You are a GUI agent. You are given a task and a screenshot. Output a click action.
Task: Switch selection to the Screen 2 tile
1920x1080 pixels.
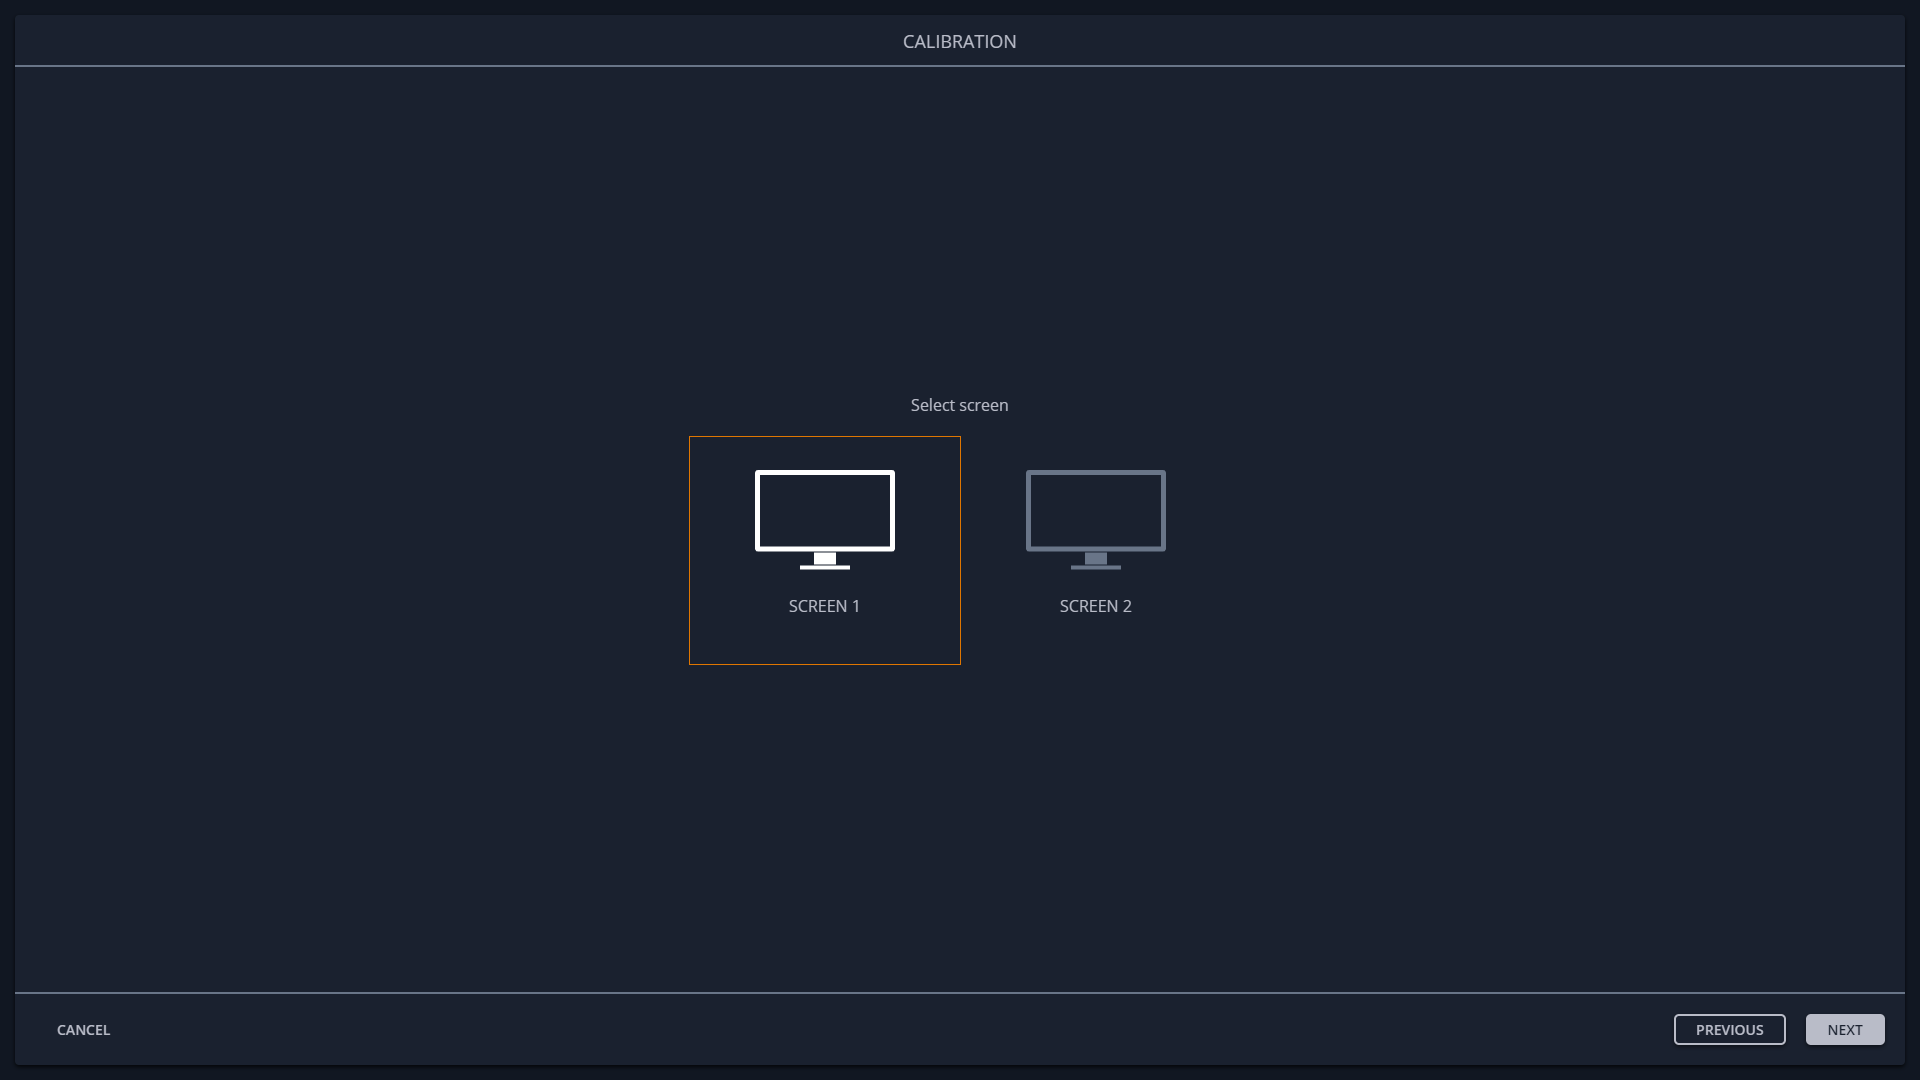tap(1095, 550)
